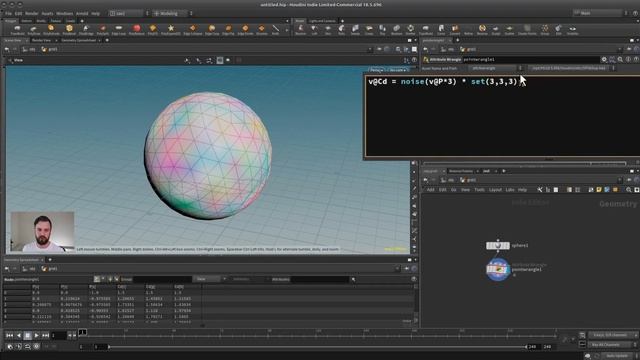Screen dimensions: 640x360
Task: Select the Edge Cusp shelf tool
Action: point(212,30)
